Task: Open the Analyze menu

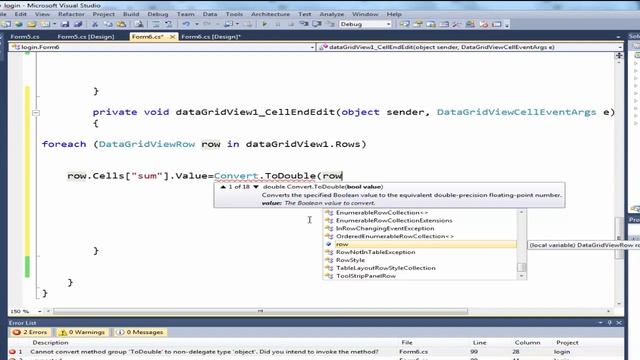Action: click(x=331, y=14)
